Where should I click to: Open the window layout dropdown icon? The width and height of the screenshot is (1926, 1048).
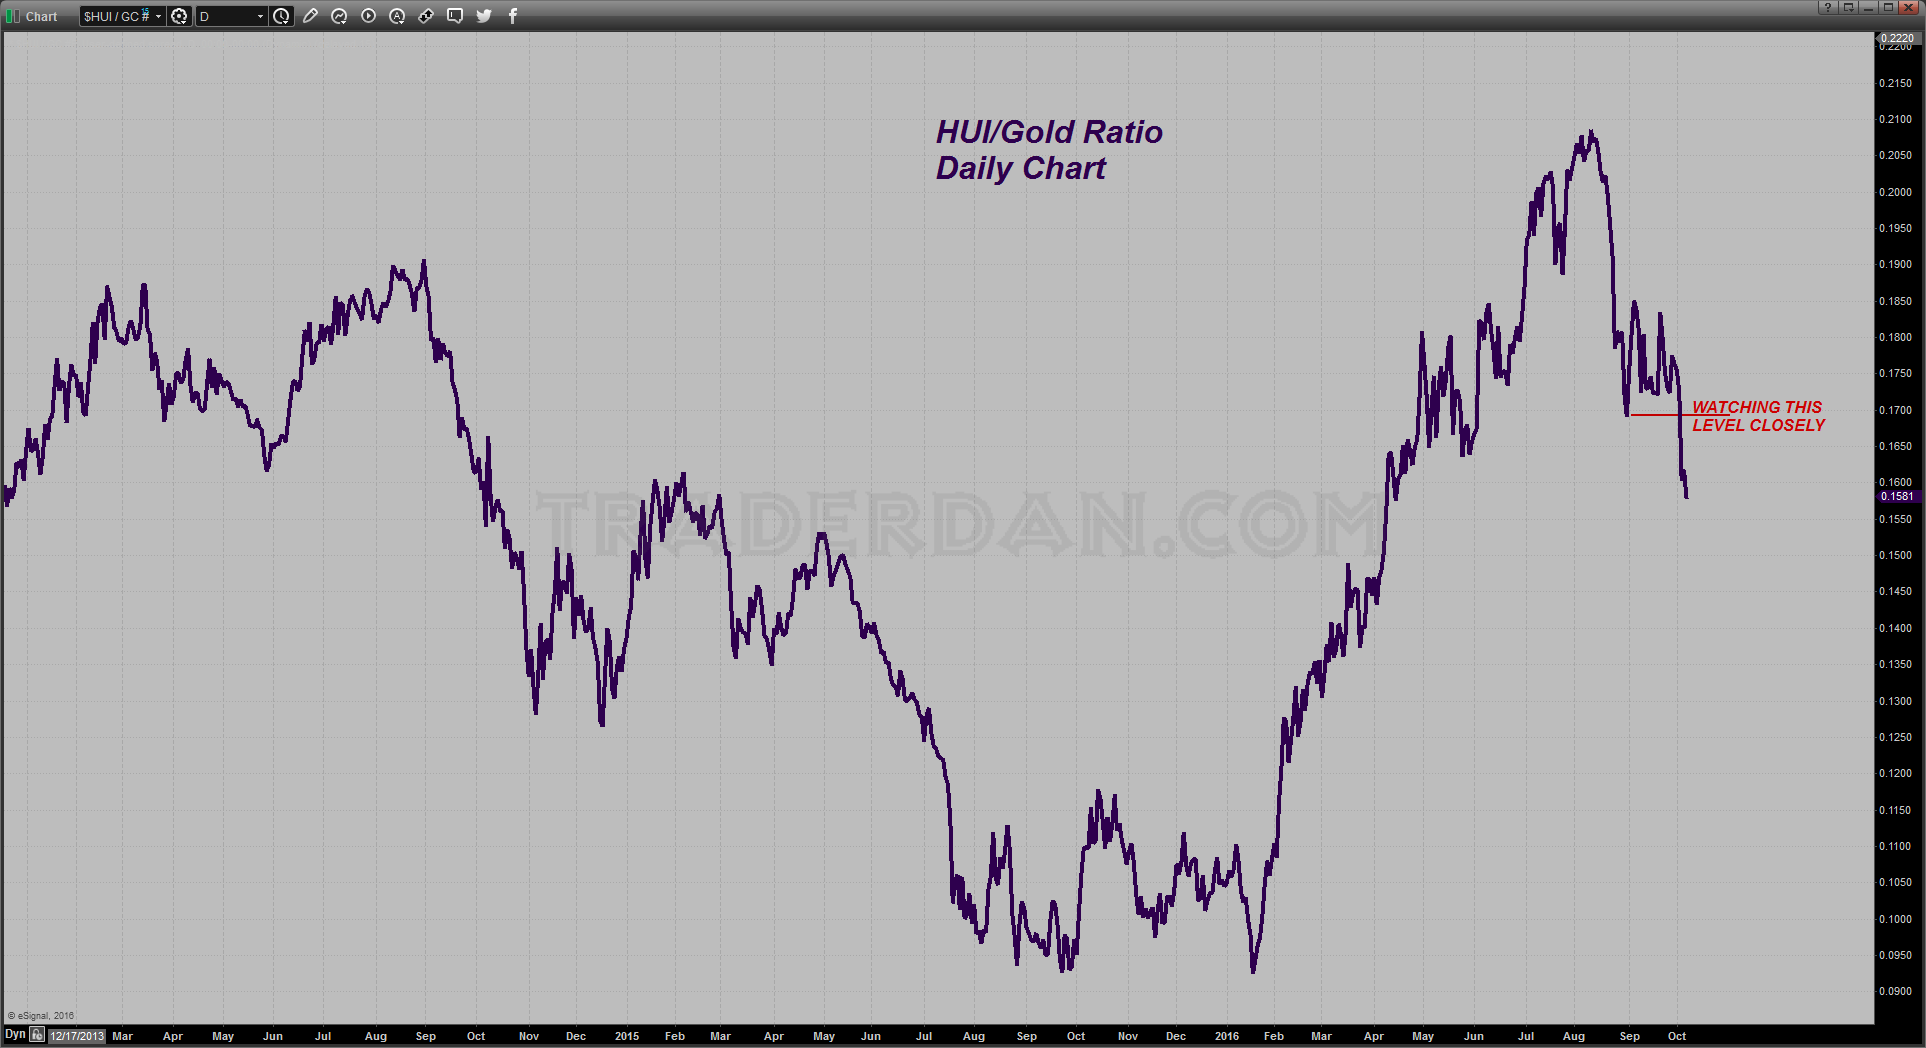tap(1848, 7)
